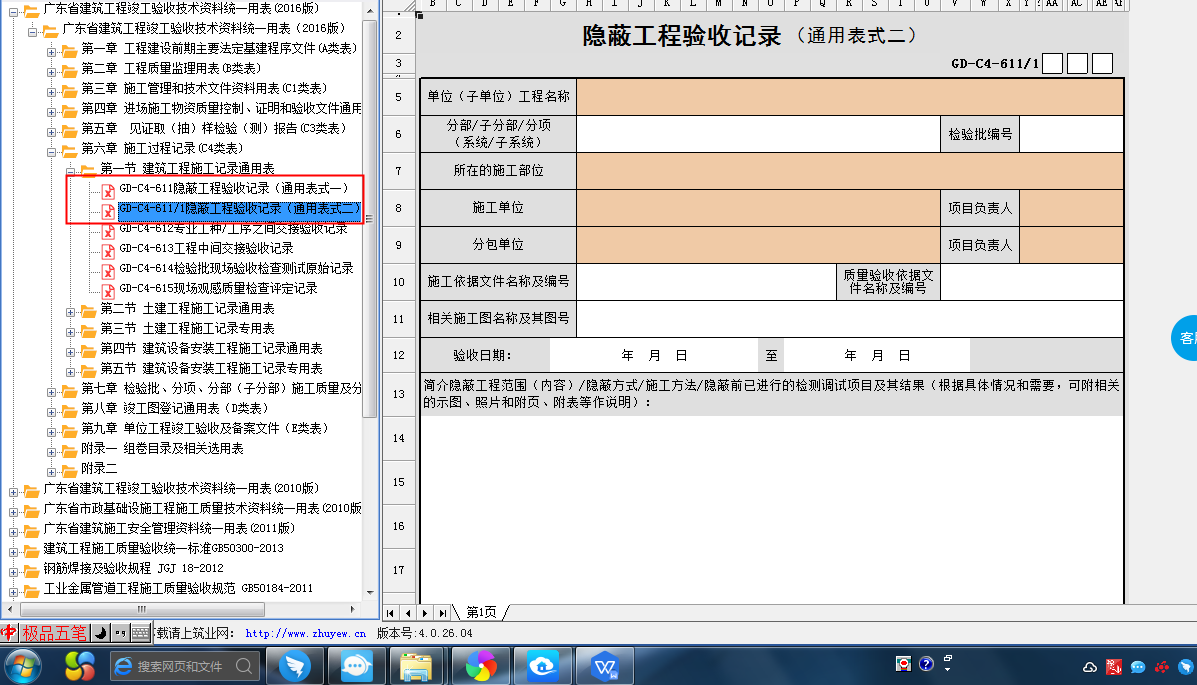Click the 极品五笔 keyboard icon
Screen dimensions: 1197x685
(x=140, y=633)
